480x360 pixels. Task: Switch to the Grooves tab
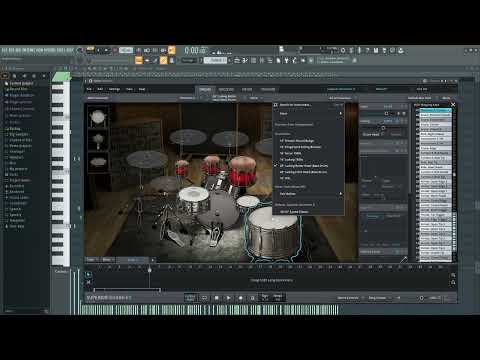coord(226,89)
